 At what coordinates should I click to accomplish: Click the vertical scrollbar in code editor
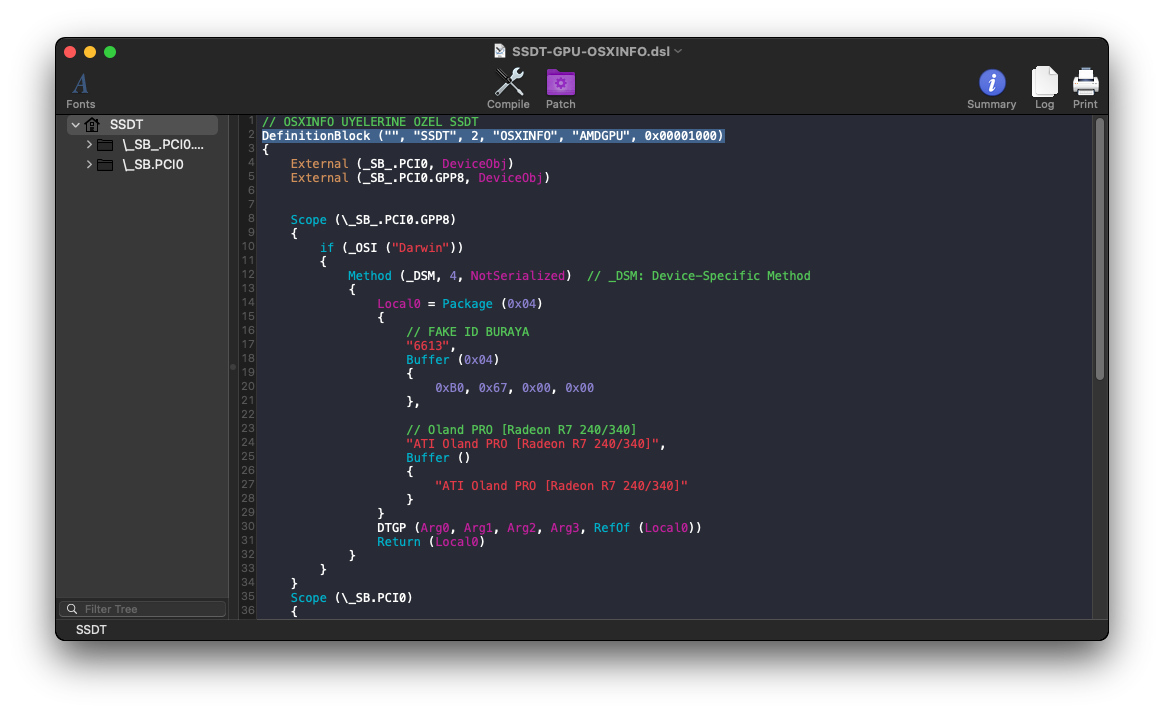click(x=1099, y=250)
